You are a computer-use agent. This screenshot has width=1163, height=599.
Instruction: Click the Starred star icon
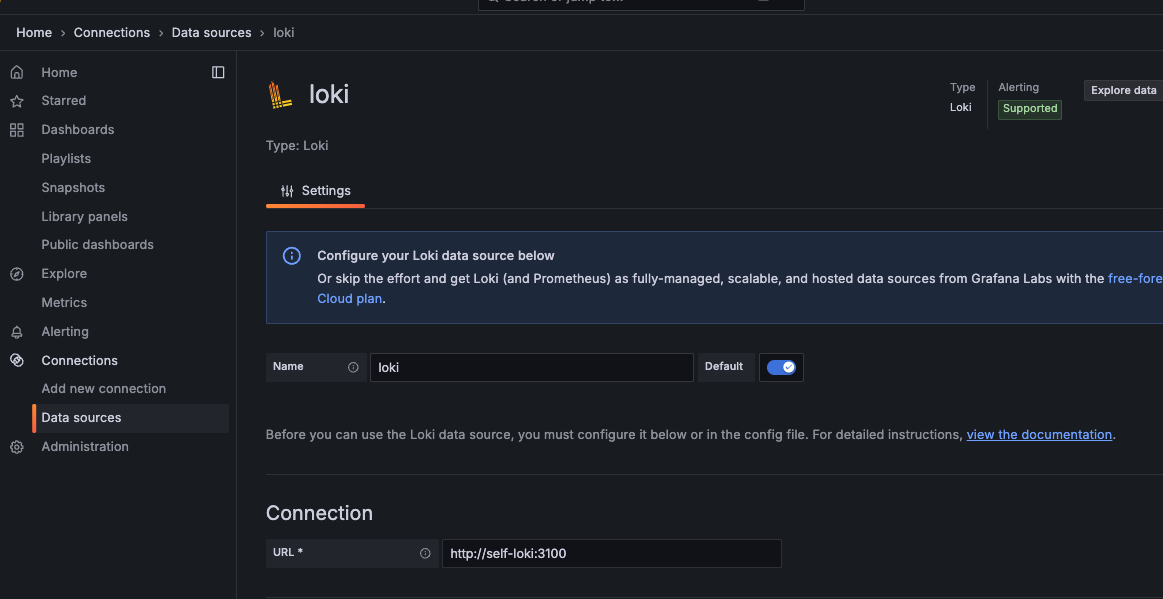point(16,101)
